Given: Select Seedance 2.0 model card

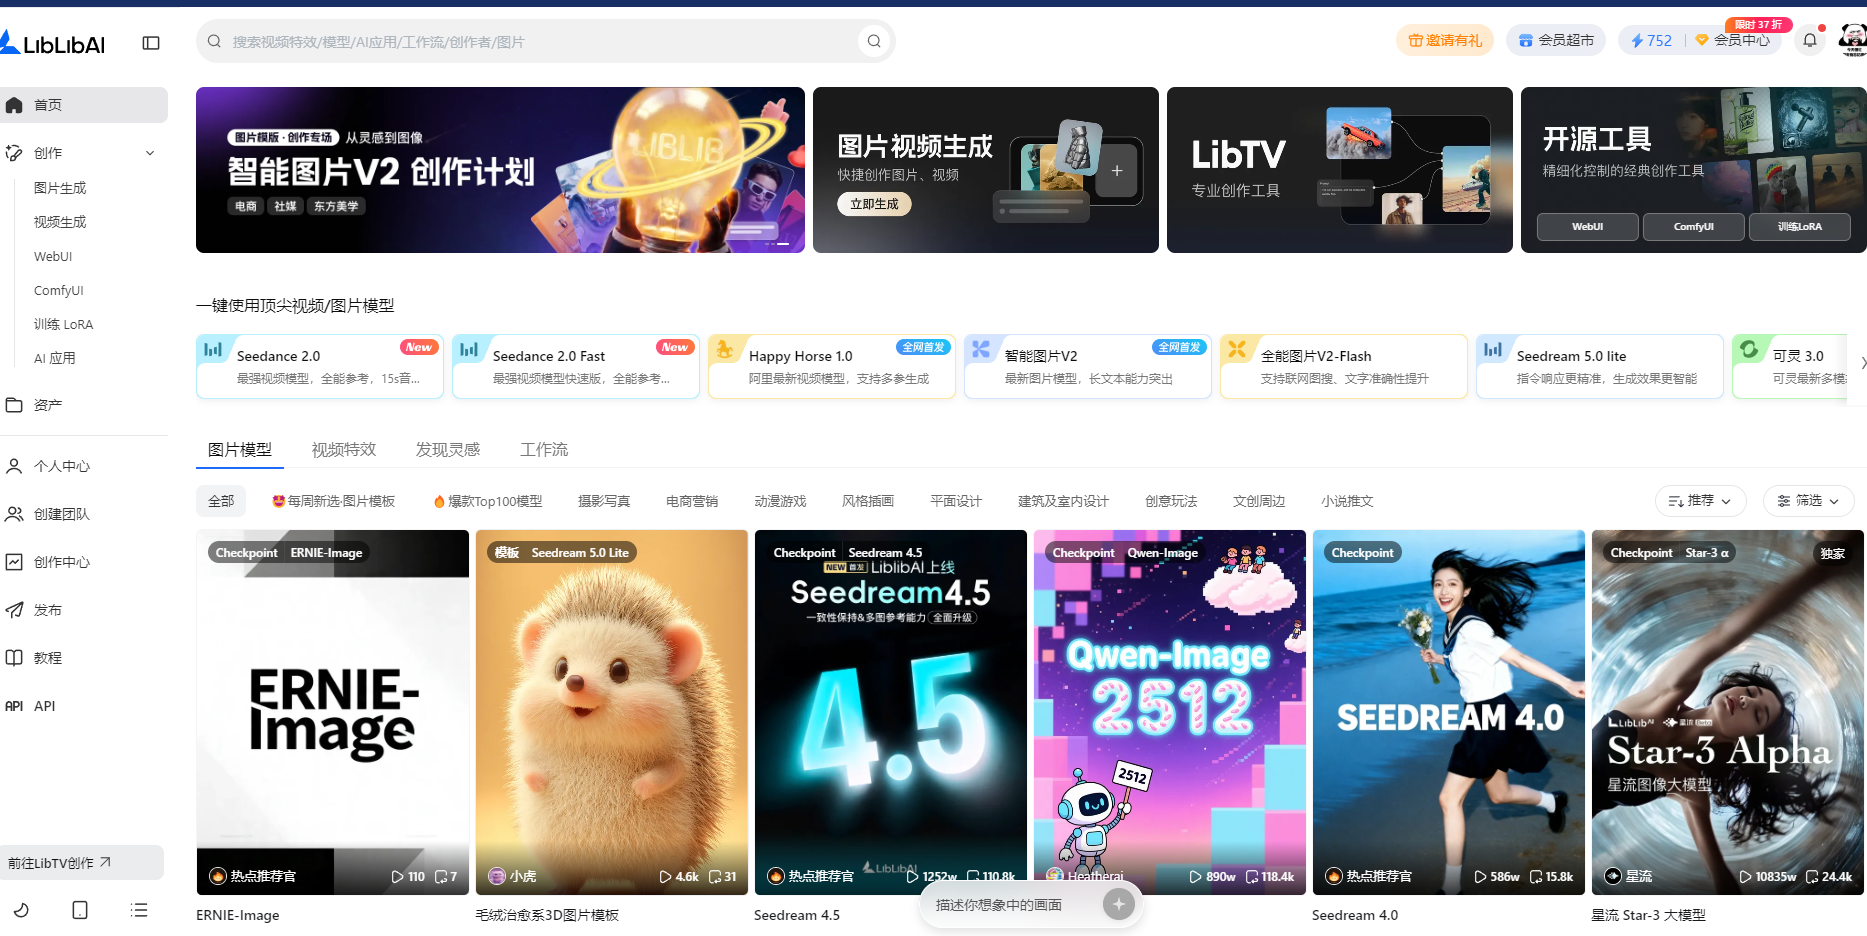Looking at the screenshot, I should [320, 366].
